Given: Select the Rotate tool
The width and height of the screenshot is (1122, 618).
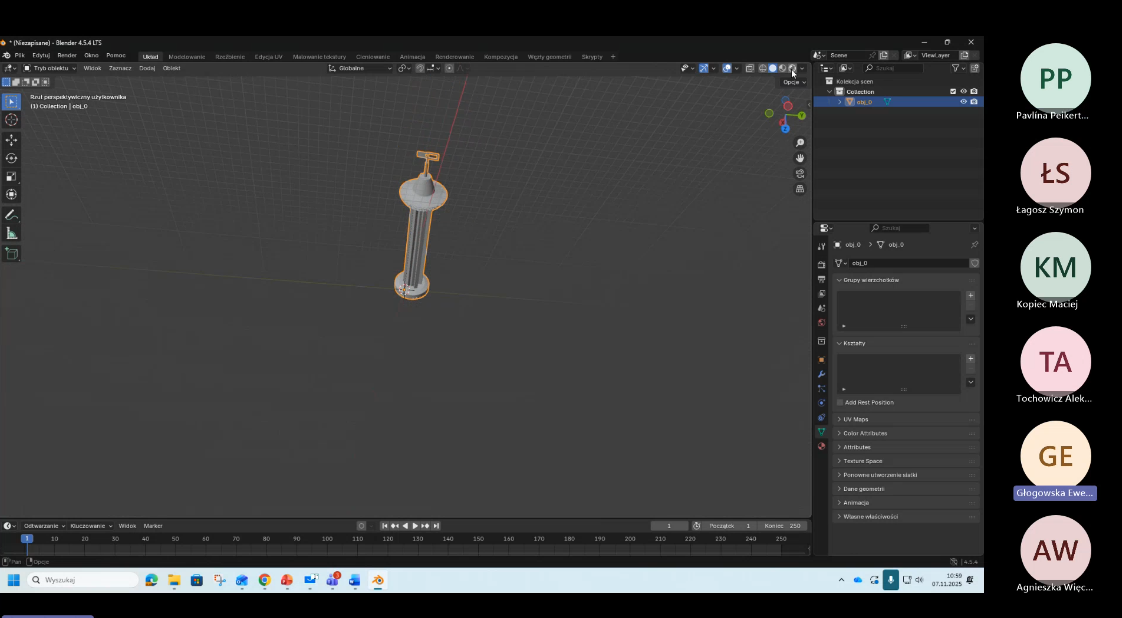Looking at the screenshot, I should tap(11, 158).
